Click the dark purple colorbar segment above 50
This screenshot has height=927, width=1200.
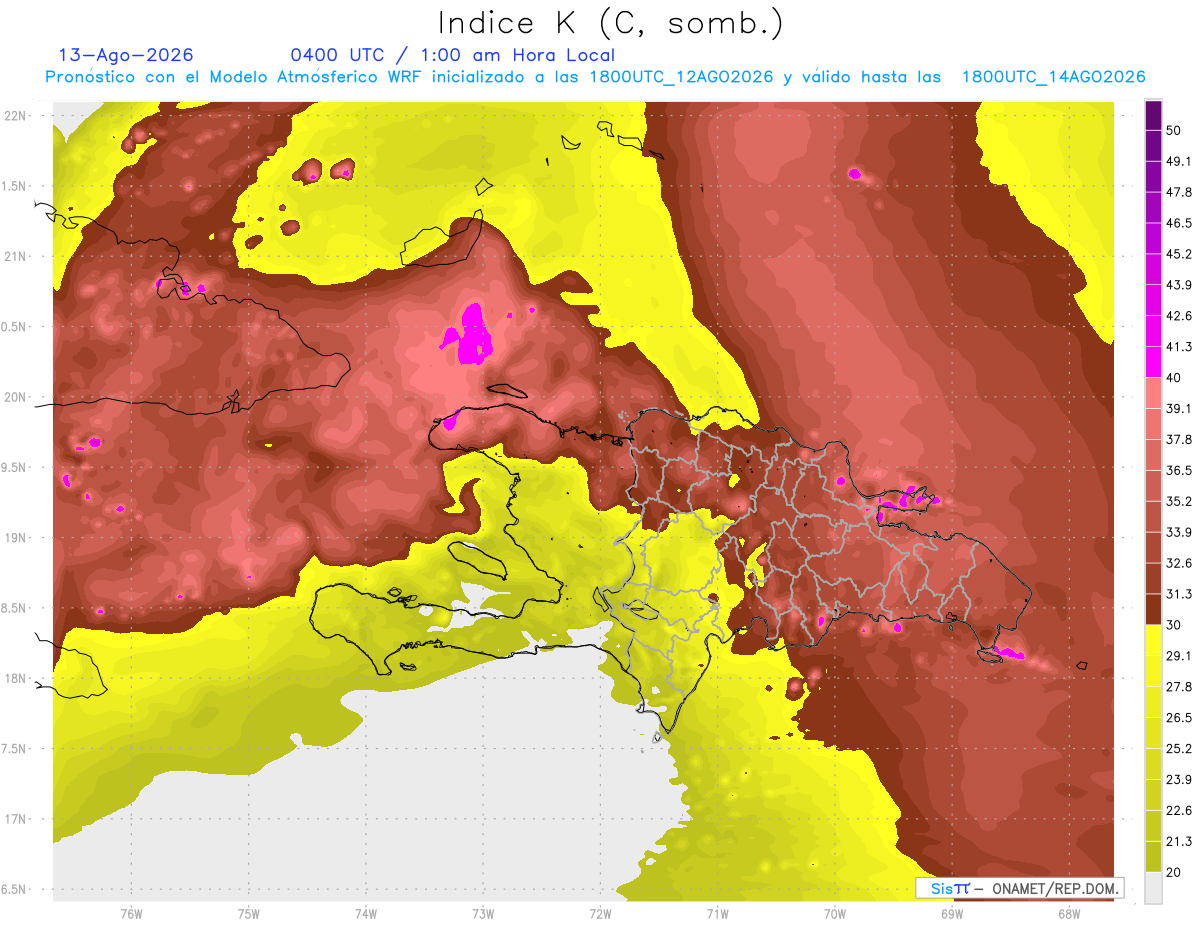pyautogui.click(x=1153, y=116)
